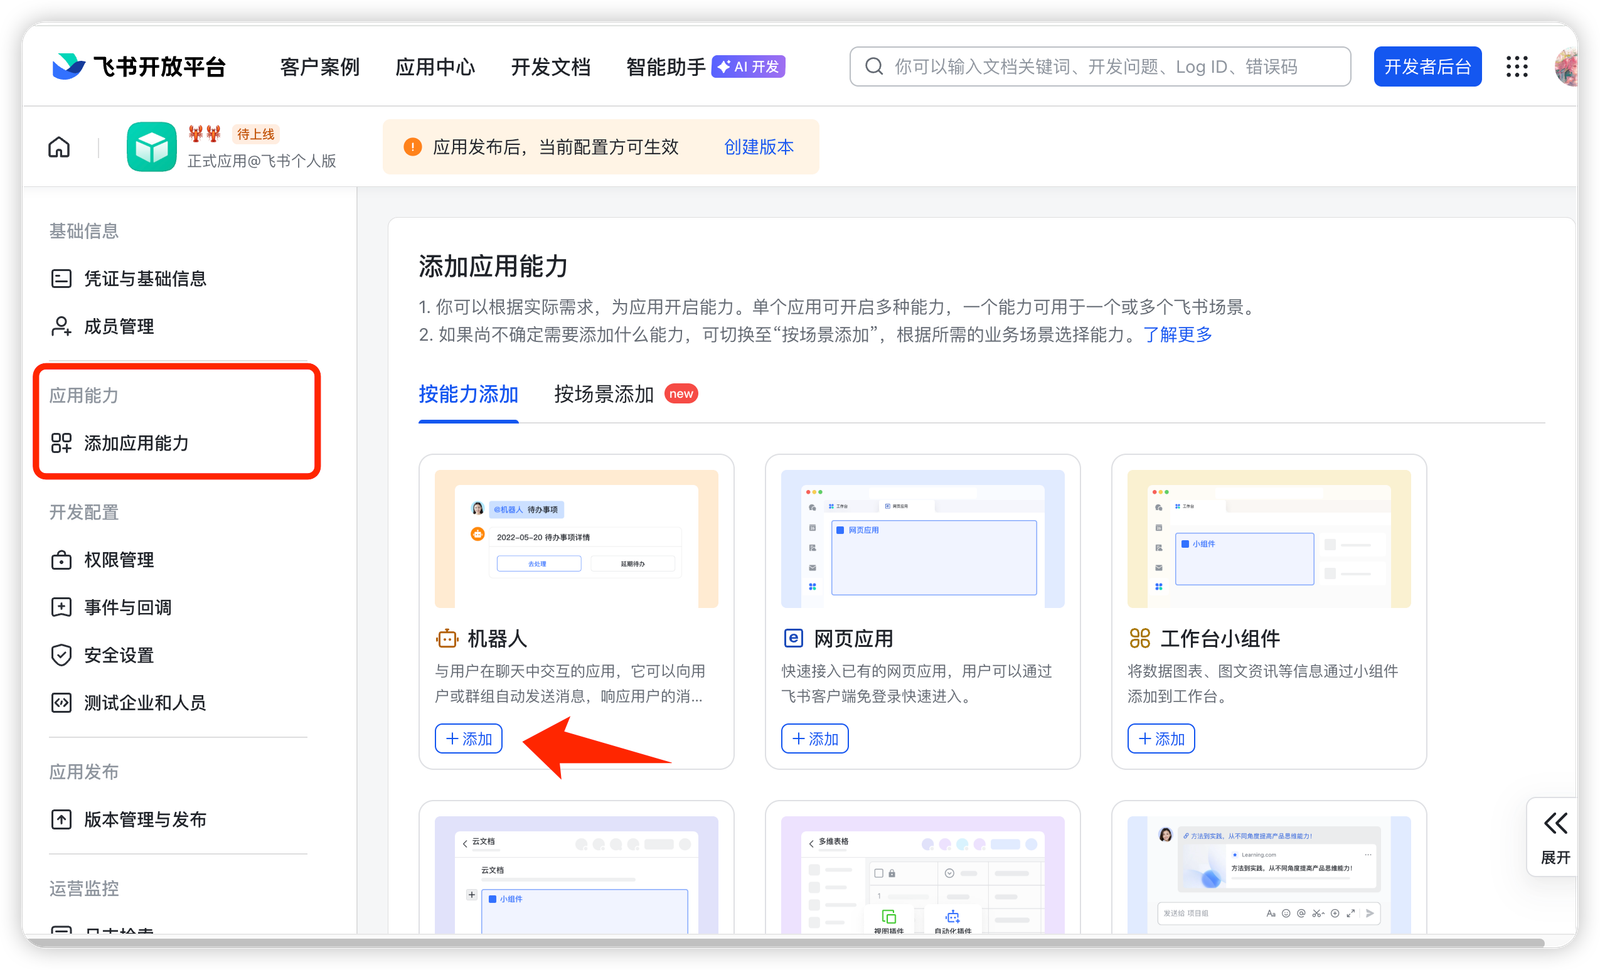
Task: Click the 凭证与基础信息 sidebar icon
Action: pyautogui.click(x=61, y=279)
